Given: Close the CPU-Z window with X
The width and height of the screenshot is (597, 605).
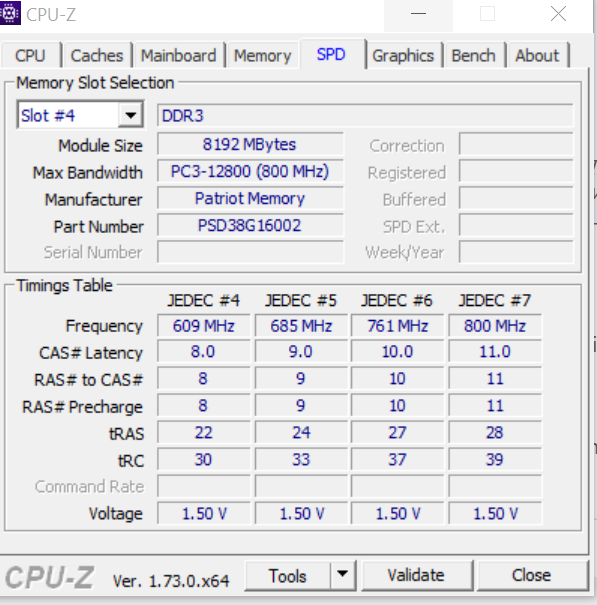Looking at the screenshot, I should click(x=558, y=15).
